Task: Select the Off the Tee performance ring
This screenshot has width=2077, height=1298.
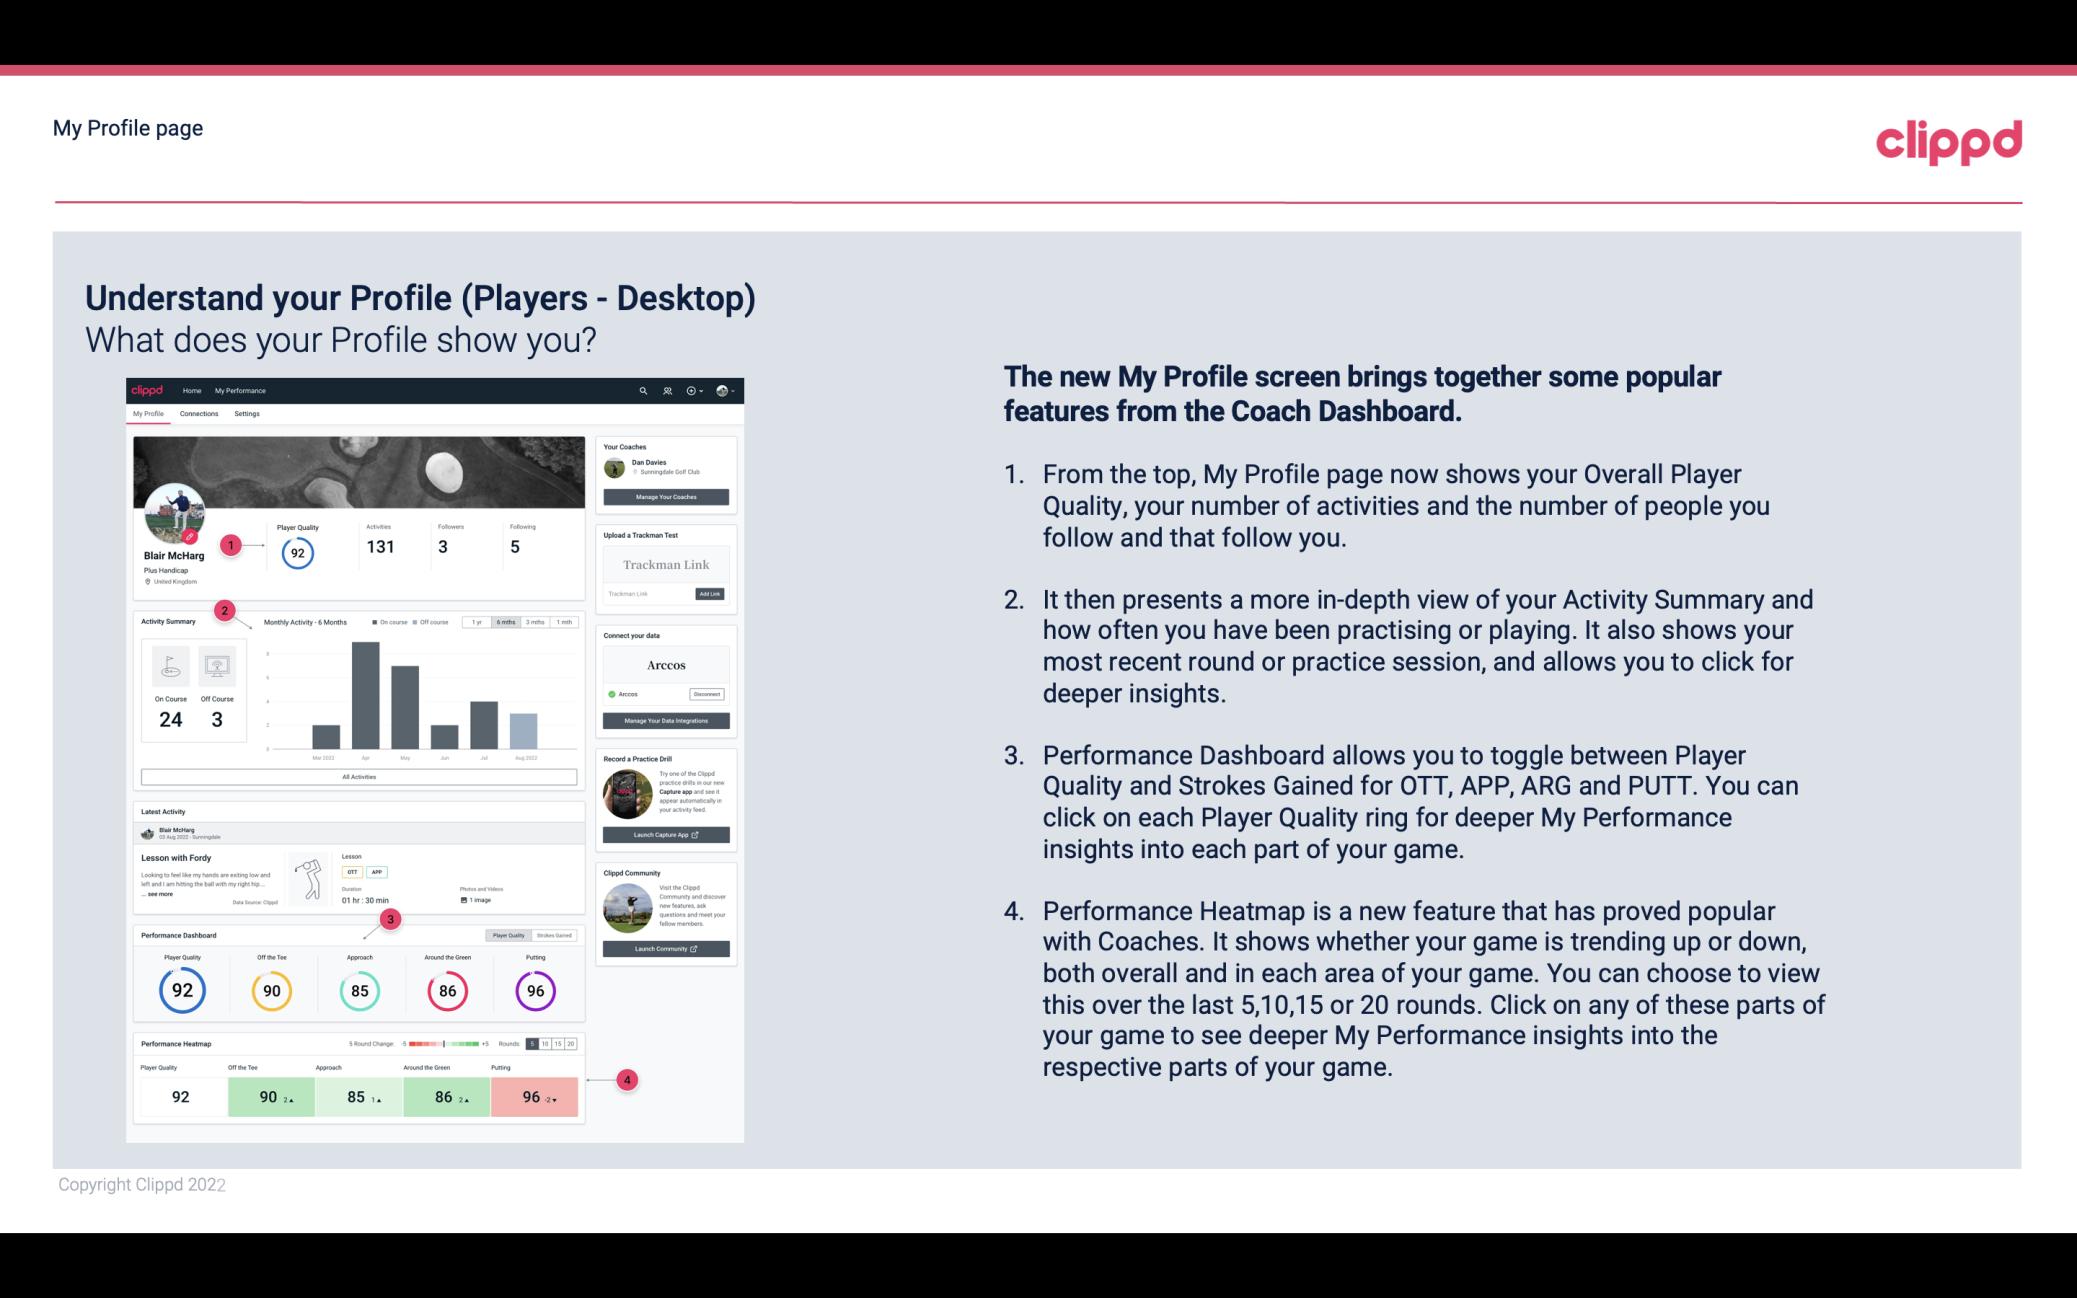Action: [x=271, y=988]
